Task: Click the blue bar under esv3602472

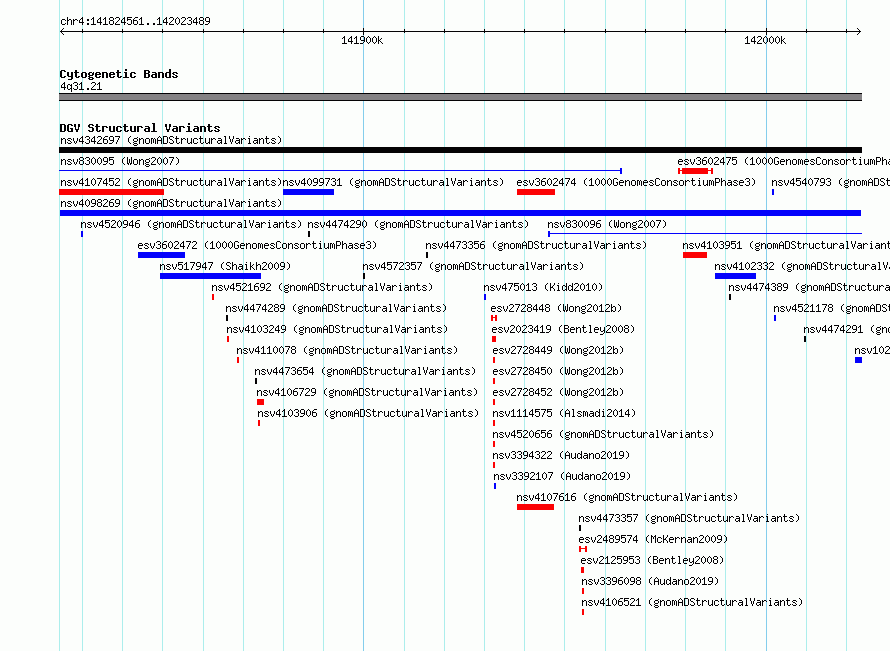Action: pyautogui.click(x=161, y=255)
